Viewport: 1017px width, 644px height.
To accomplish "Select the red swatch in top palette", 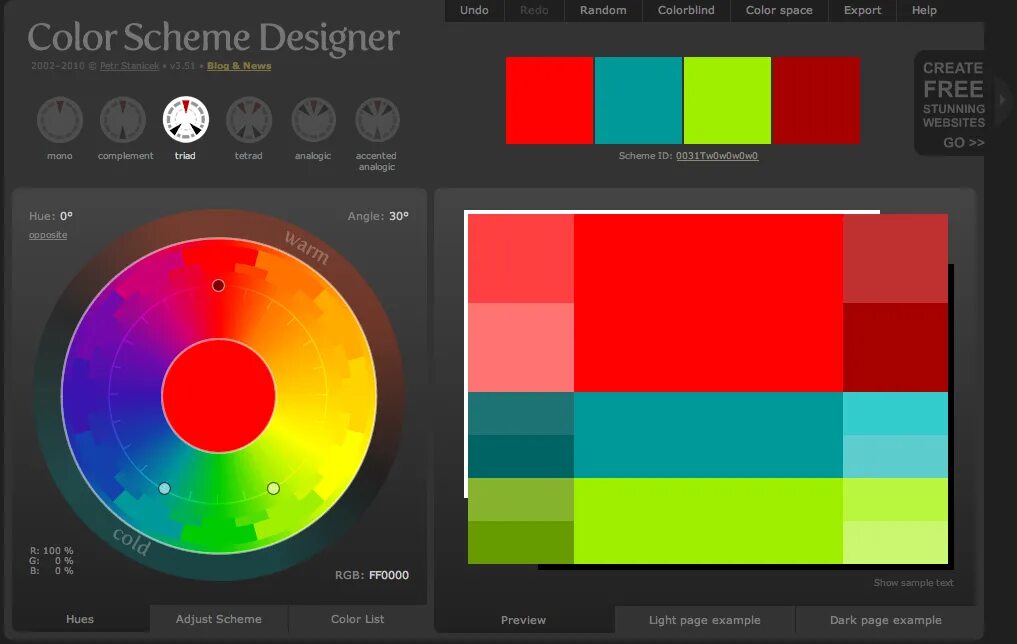I will (x=549, y=101).
